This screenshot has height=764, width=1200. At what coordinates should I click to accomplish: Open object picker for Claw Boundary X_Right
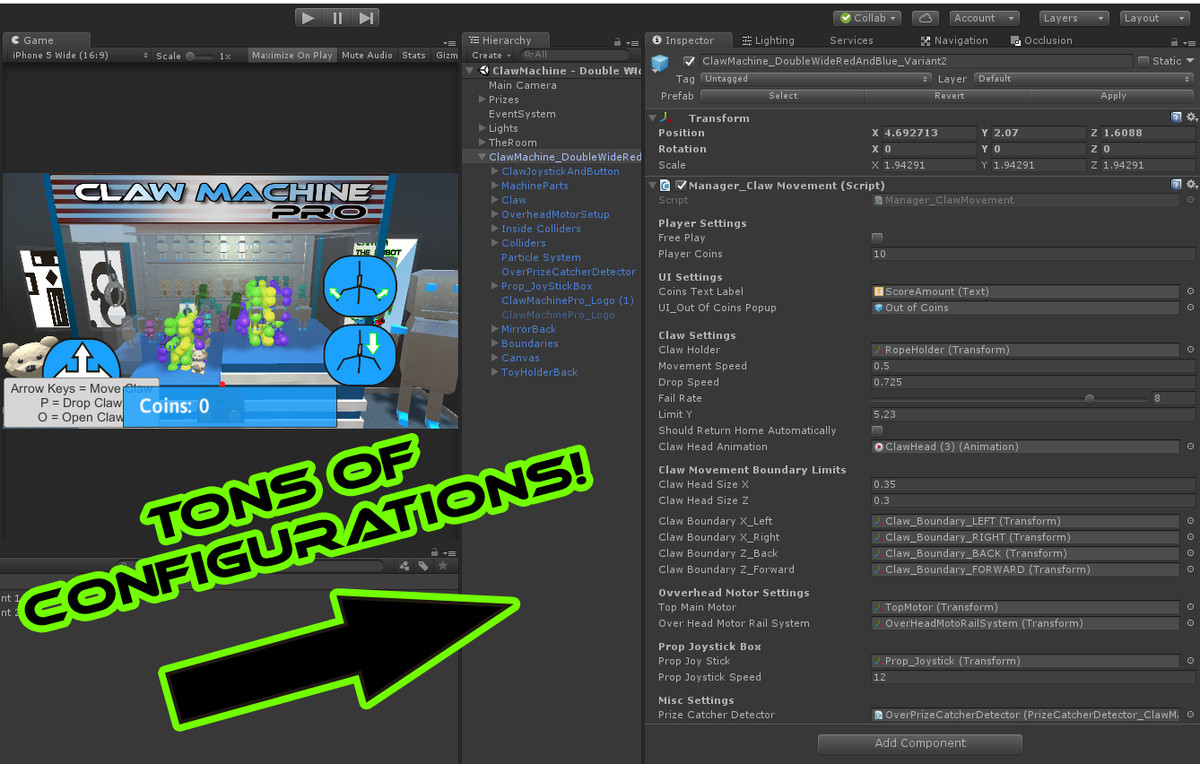click(x=1190, y=537)
